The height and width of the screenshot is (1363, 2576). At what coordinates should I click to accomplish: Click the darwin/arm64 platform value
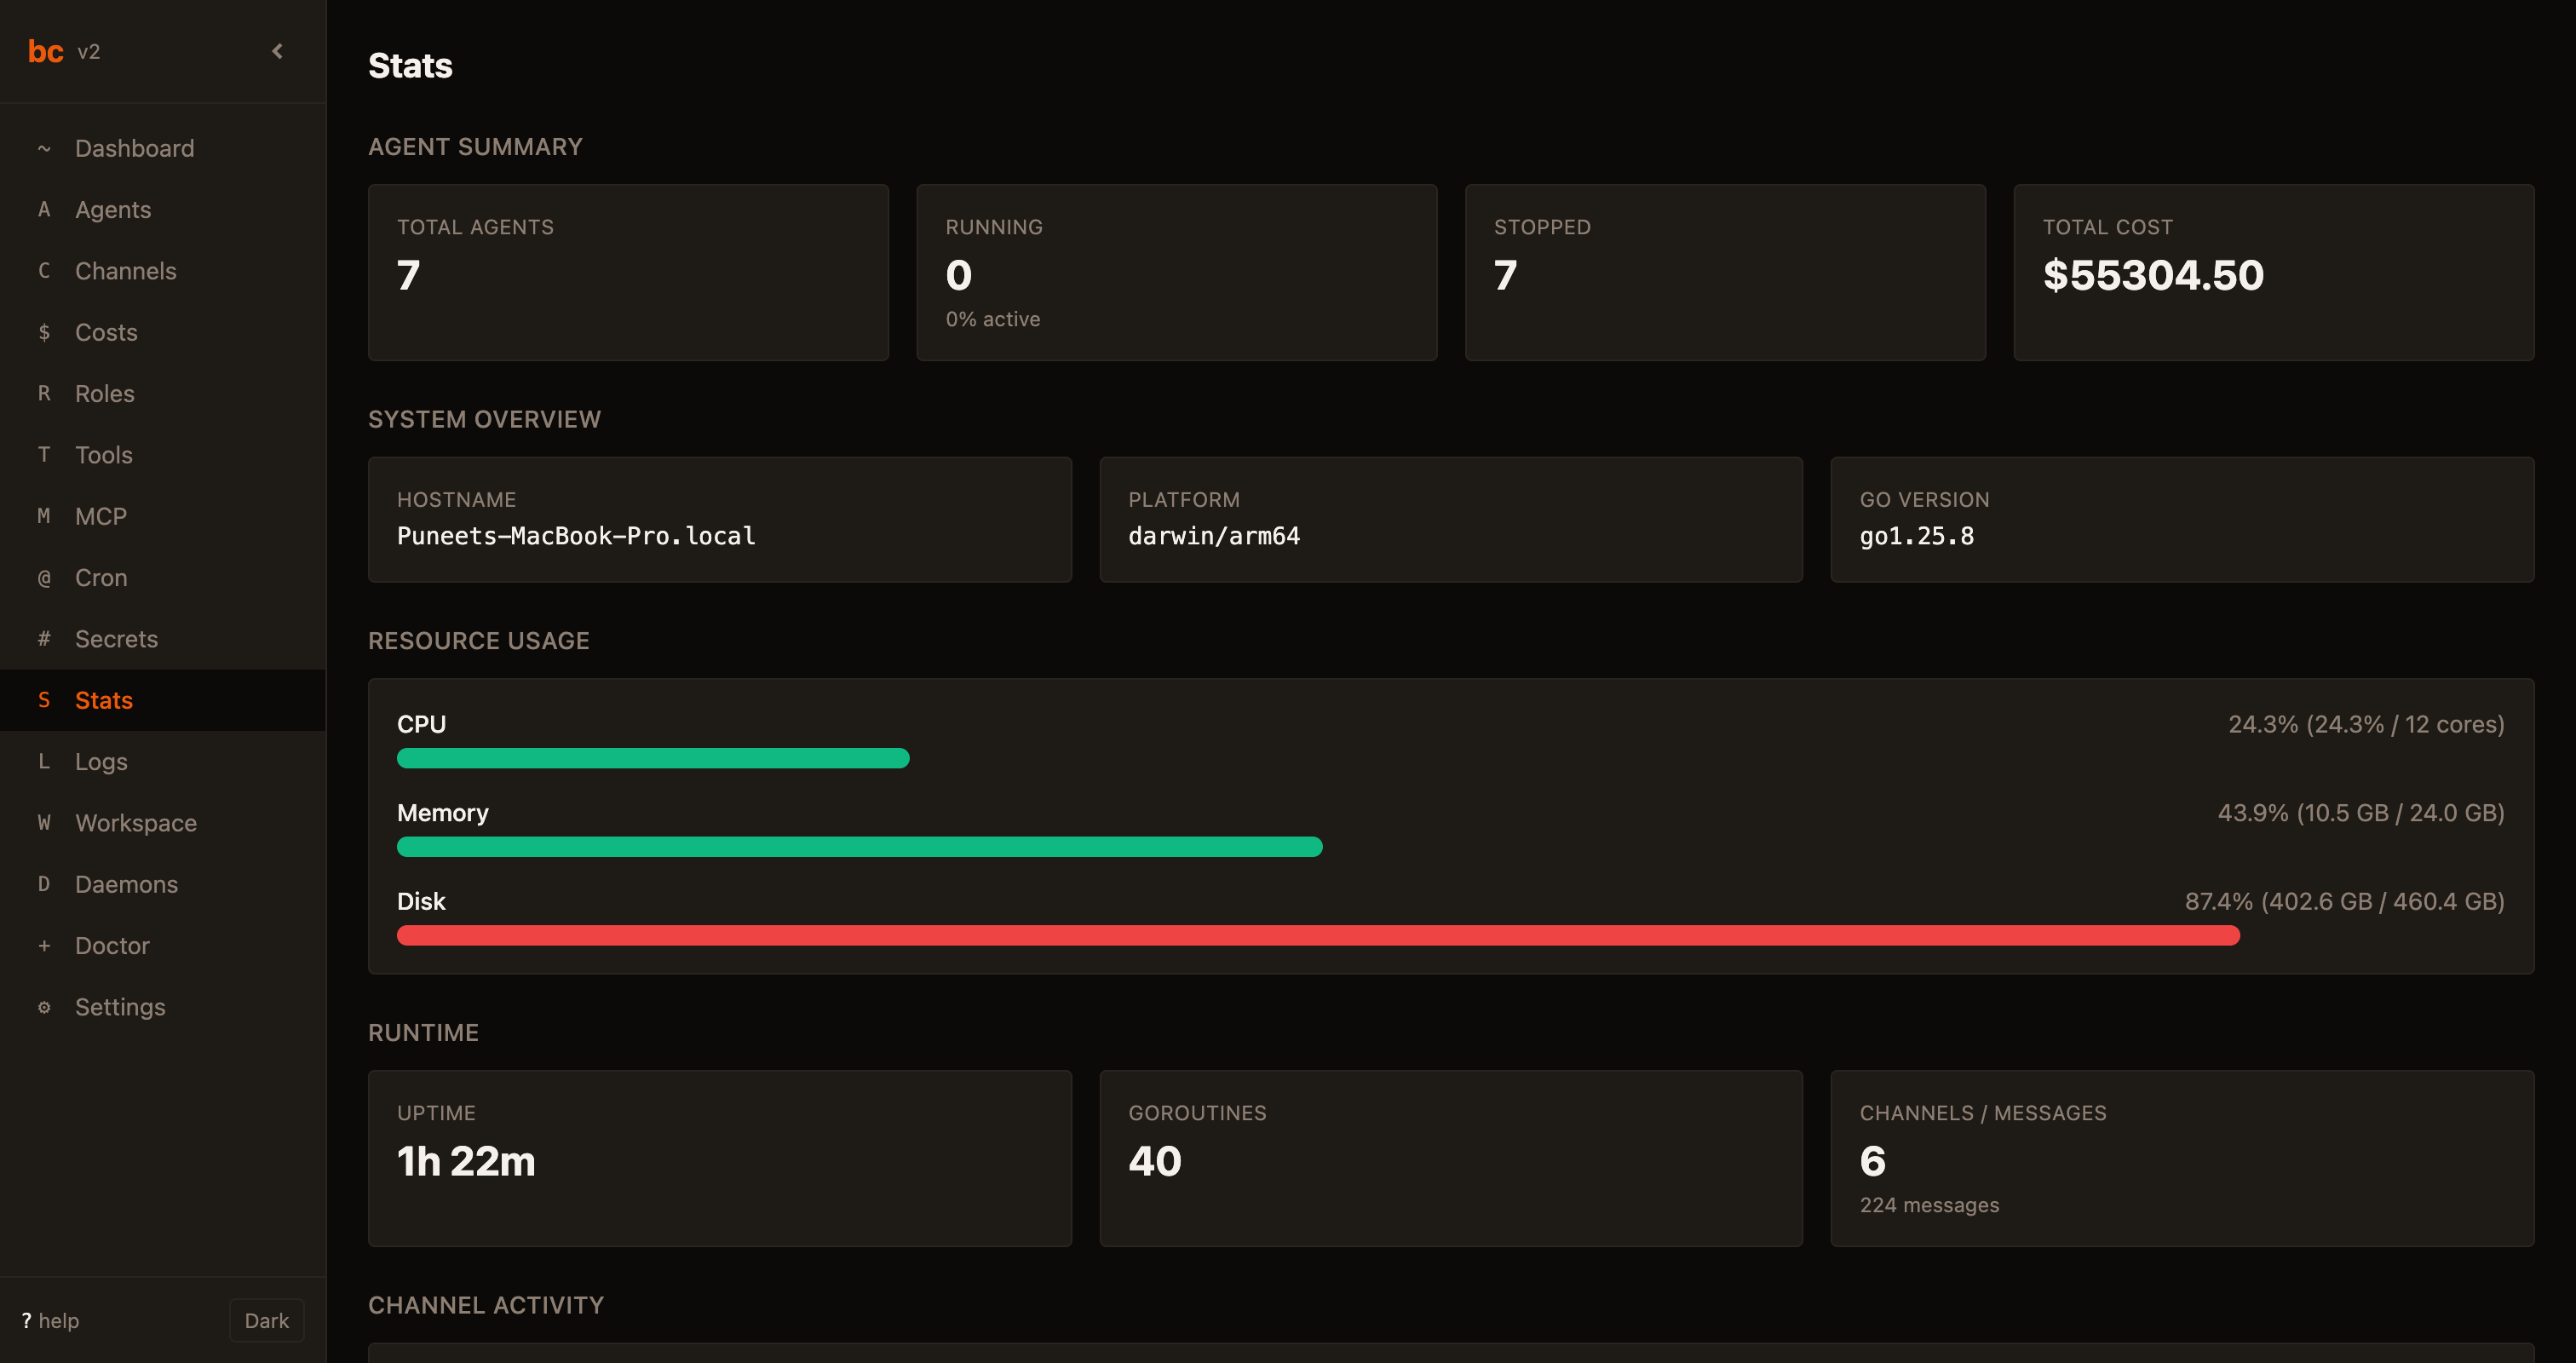click(x=1214, y=536)
